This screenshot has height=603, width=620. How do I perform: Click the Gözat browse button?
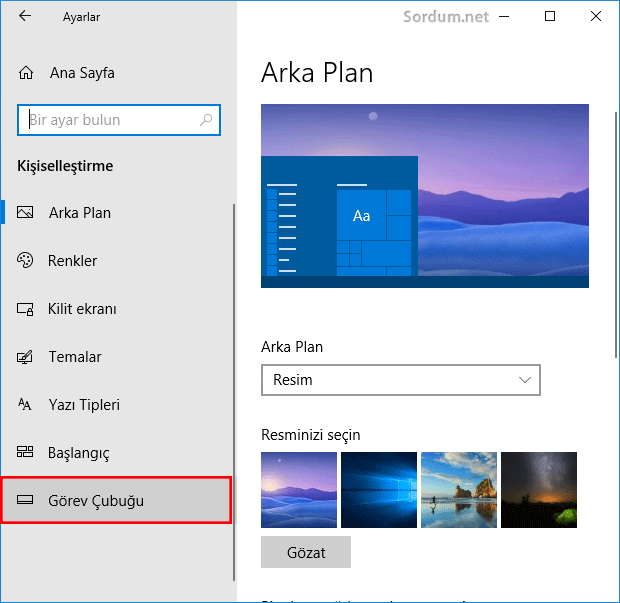coord(306,552)
